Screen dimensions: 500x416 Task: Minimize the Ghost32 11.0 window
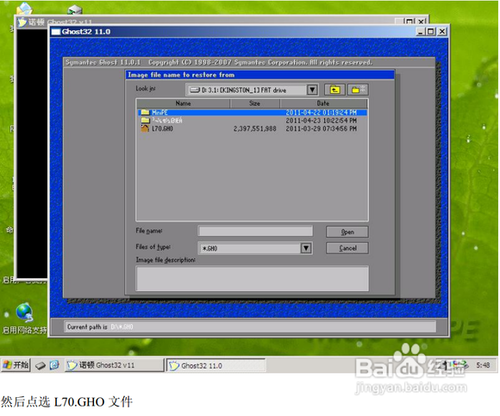tap(420, 32)
